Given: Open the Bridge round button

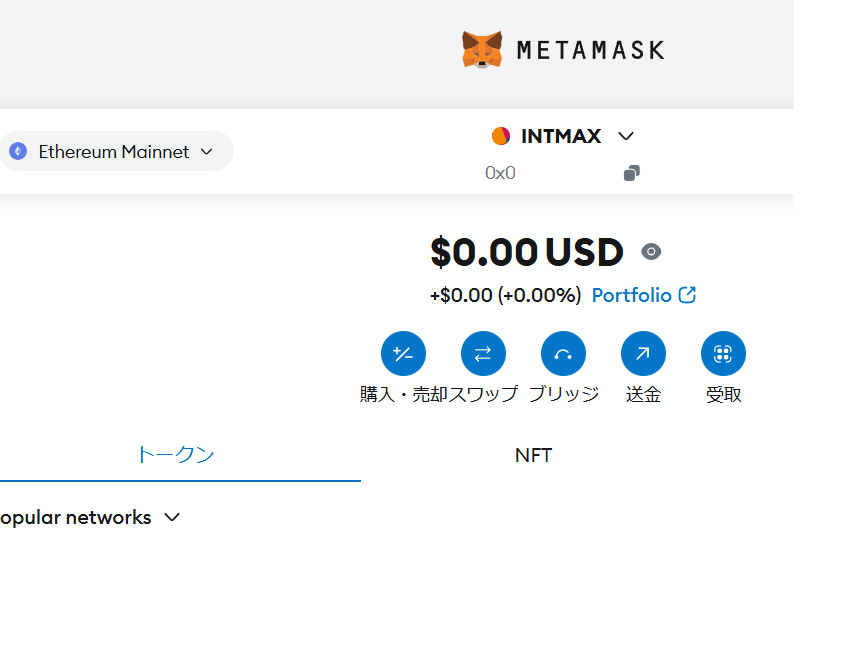Looking at the screenshot, I should click(x=563, y=354).
